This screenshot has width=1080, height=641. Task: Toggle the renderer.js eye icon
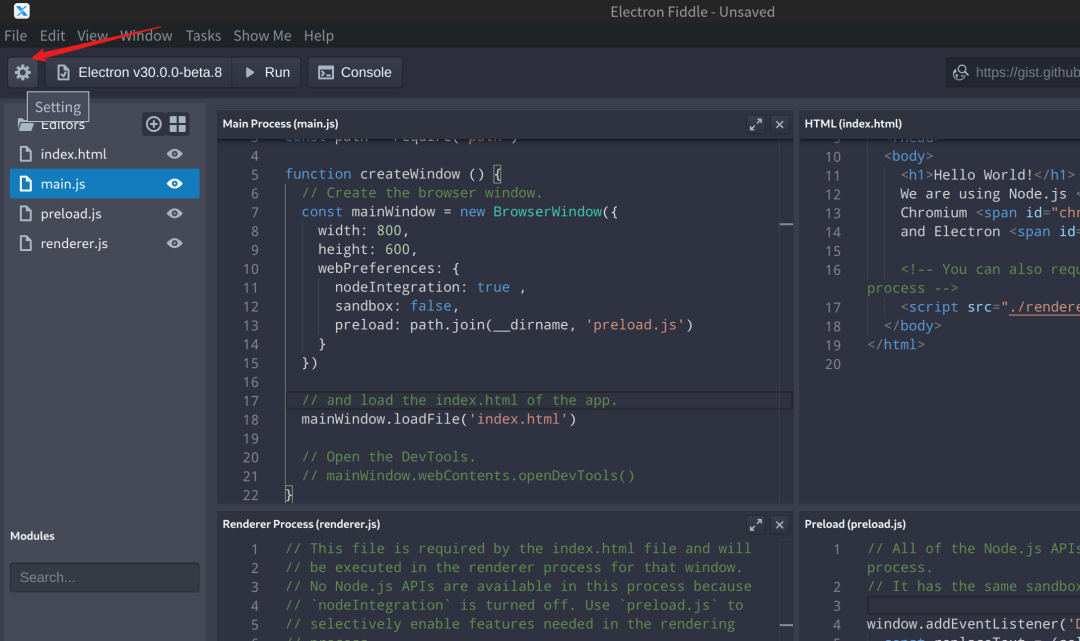point(173,243)
